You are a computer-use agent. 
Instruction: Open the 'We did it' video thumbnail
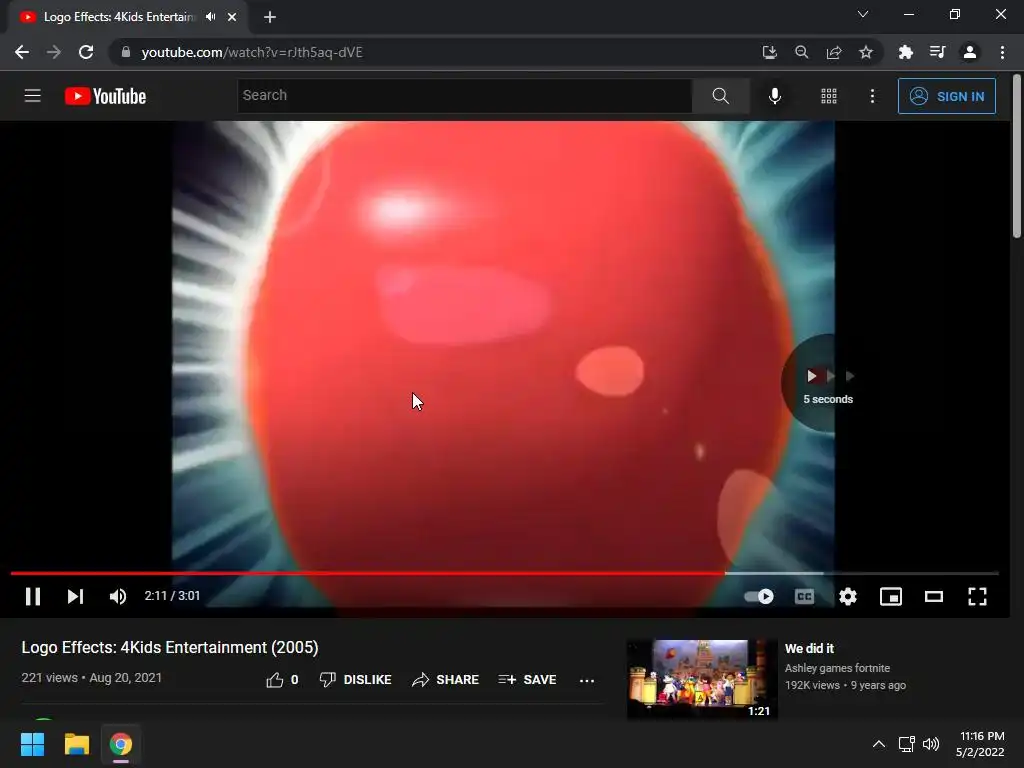pos(701,680)
